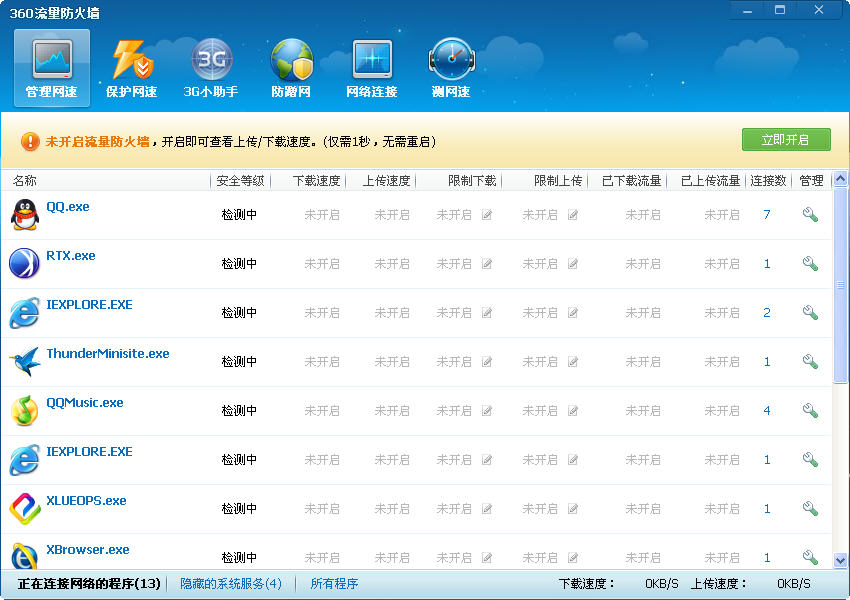This screenshot has width=850, height=600.
Task: Click the wrench manage icon for QQMusic.exe
Action: 810,411
